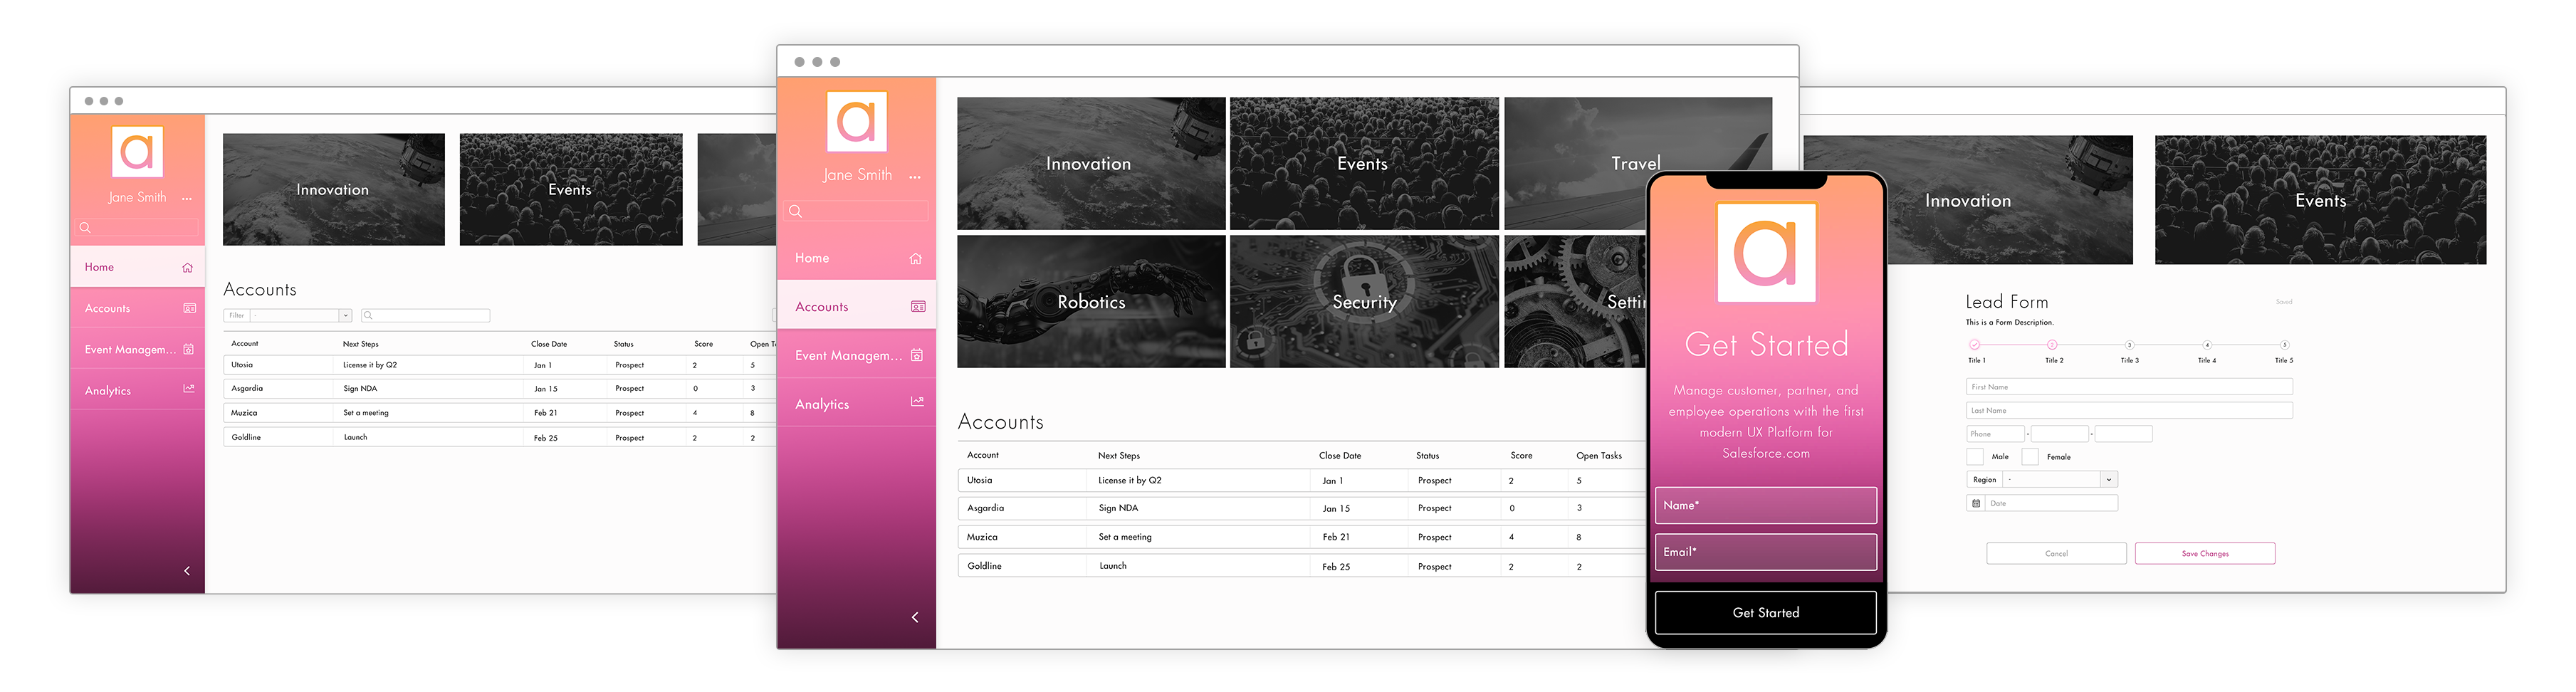
Task: Go to step 4 circle in Lead Form progress
Action: coord(2207,345)
